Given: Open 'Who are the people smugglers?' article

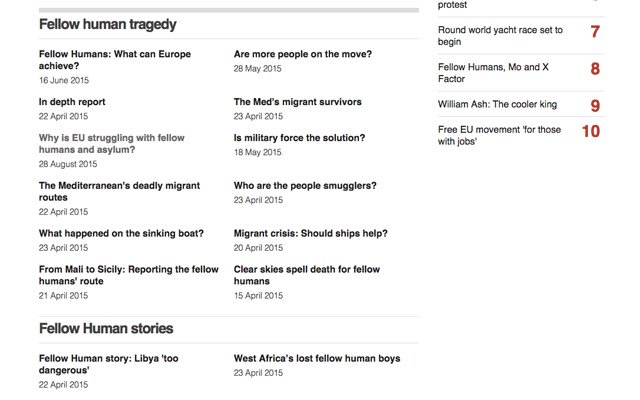Looking at the screenshot, I should click(305, 185).
